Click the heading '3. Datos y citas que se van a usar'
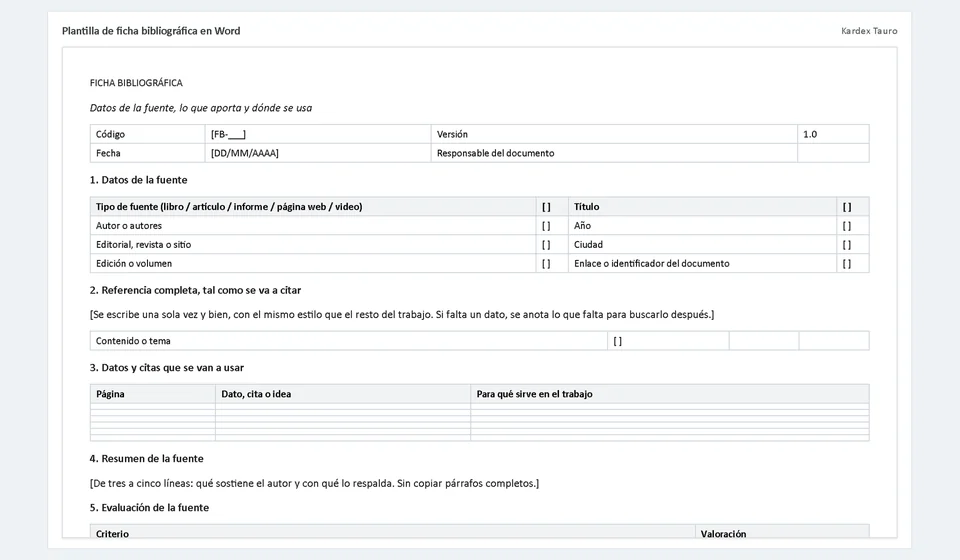Viewport: 960px width, 560px height. tap(167, 368)
